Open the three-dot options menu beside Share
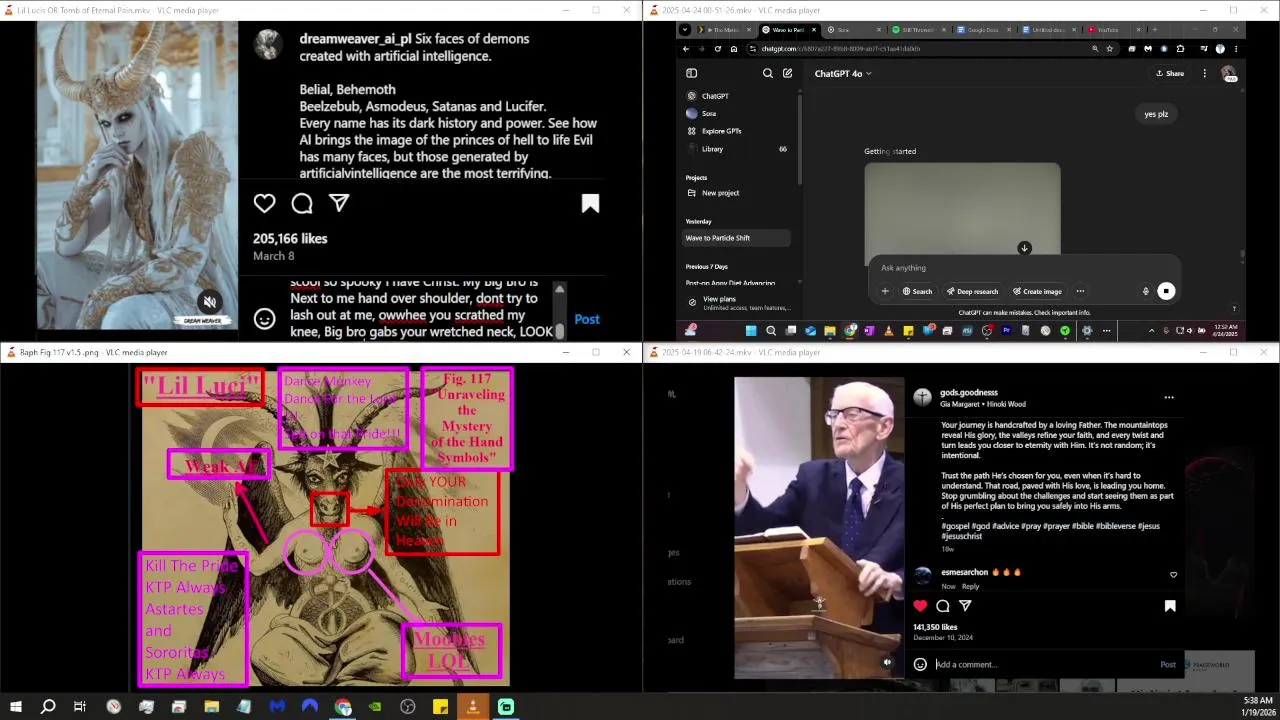Viewport: 1280px width, 720px height. 1204,73
